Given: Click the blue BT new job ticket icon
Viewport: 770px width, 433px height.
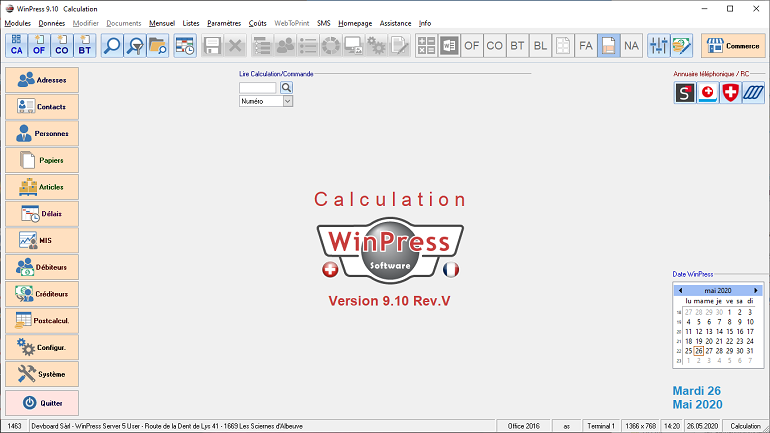Looking at the screenshot, I should (x=84, y=46).
